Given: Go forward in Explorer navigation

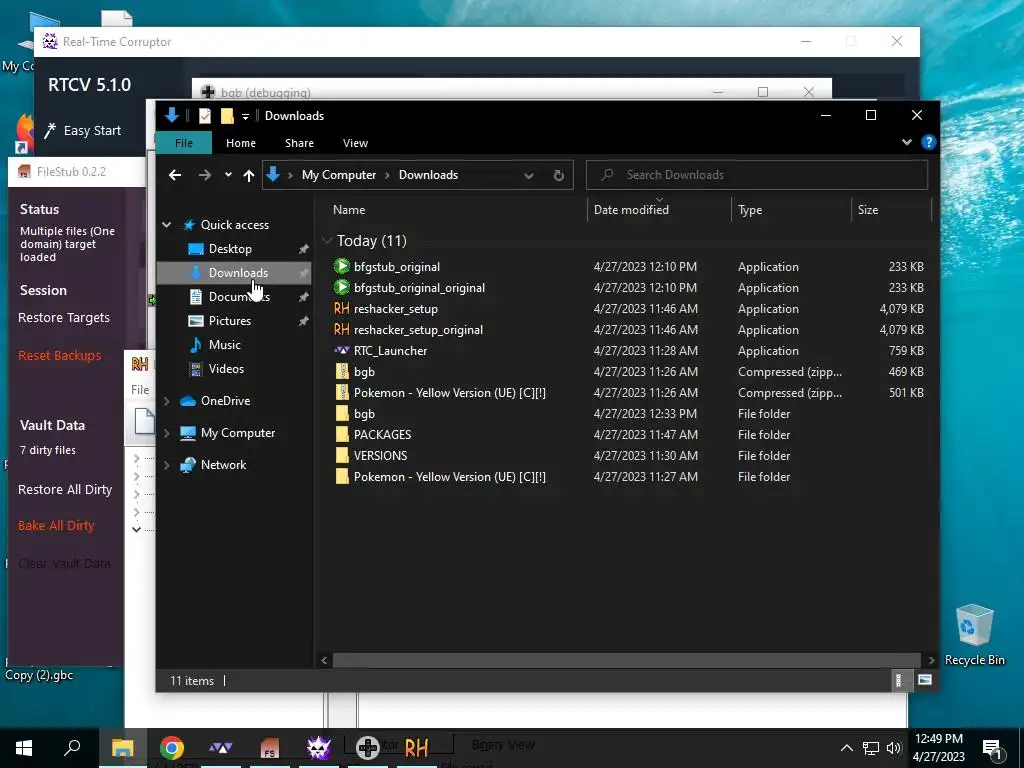Looking at the screenshot, I should point(204,175).
